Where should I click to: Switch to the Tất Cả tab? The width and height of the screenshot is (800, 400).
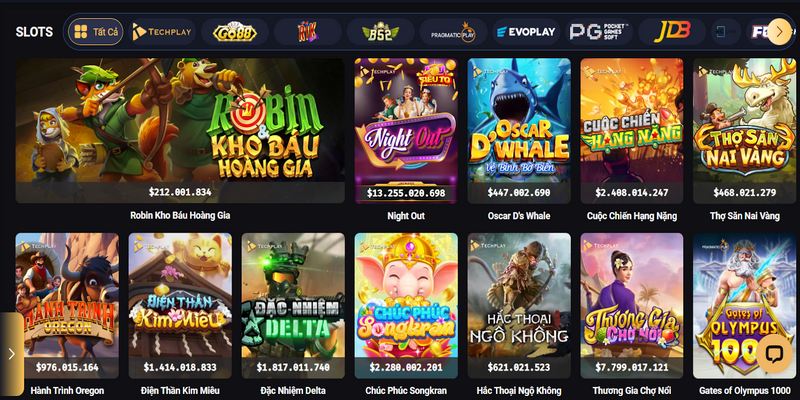(95, 32)
